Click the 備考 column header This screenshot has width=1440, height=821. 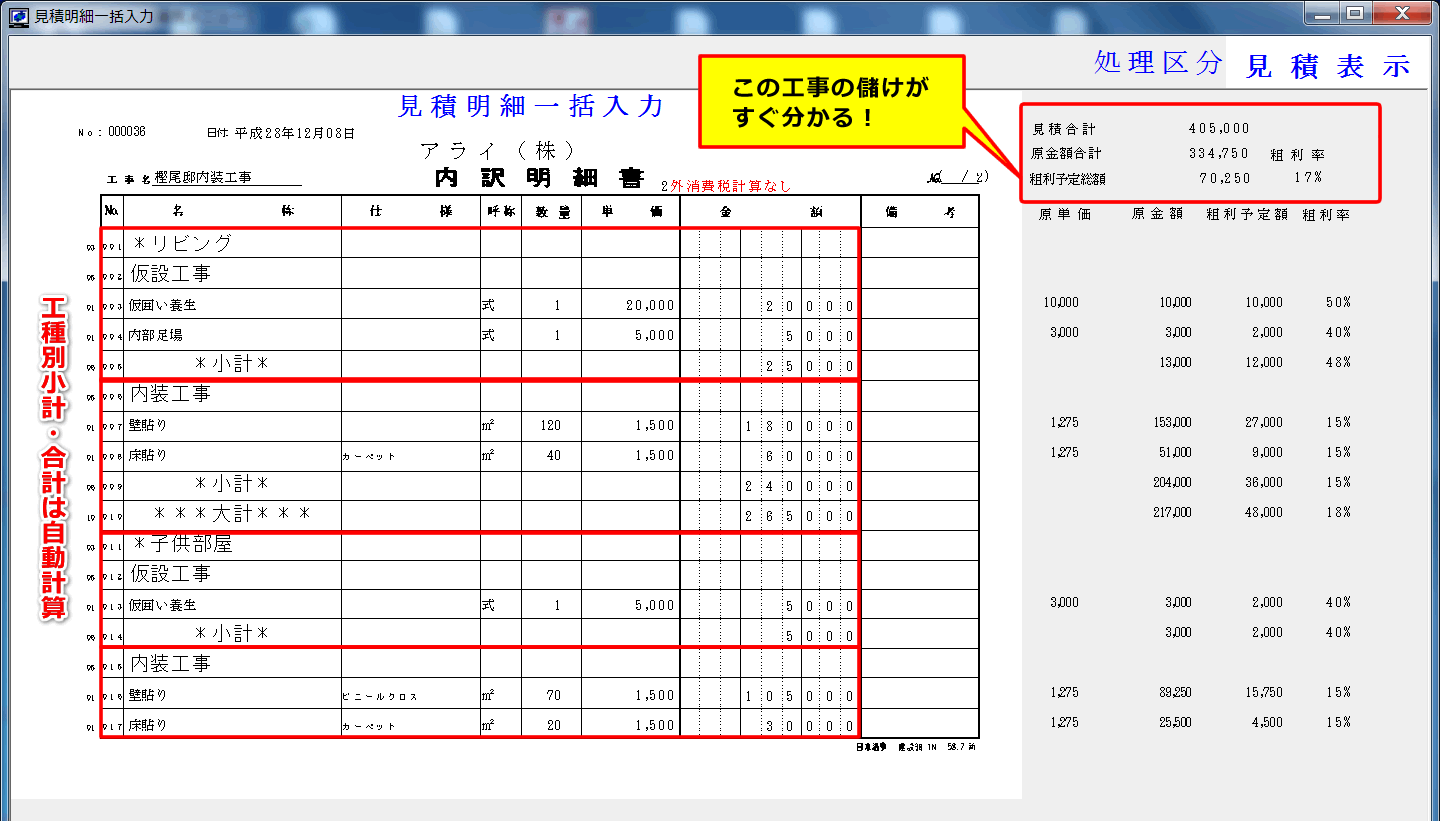coord(918,211)
